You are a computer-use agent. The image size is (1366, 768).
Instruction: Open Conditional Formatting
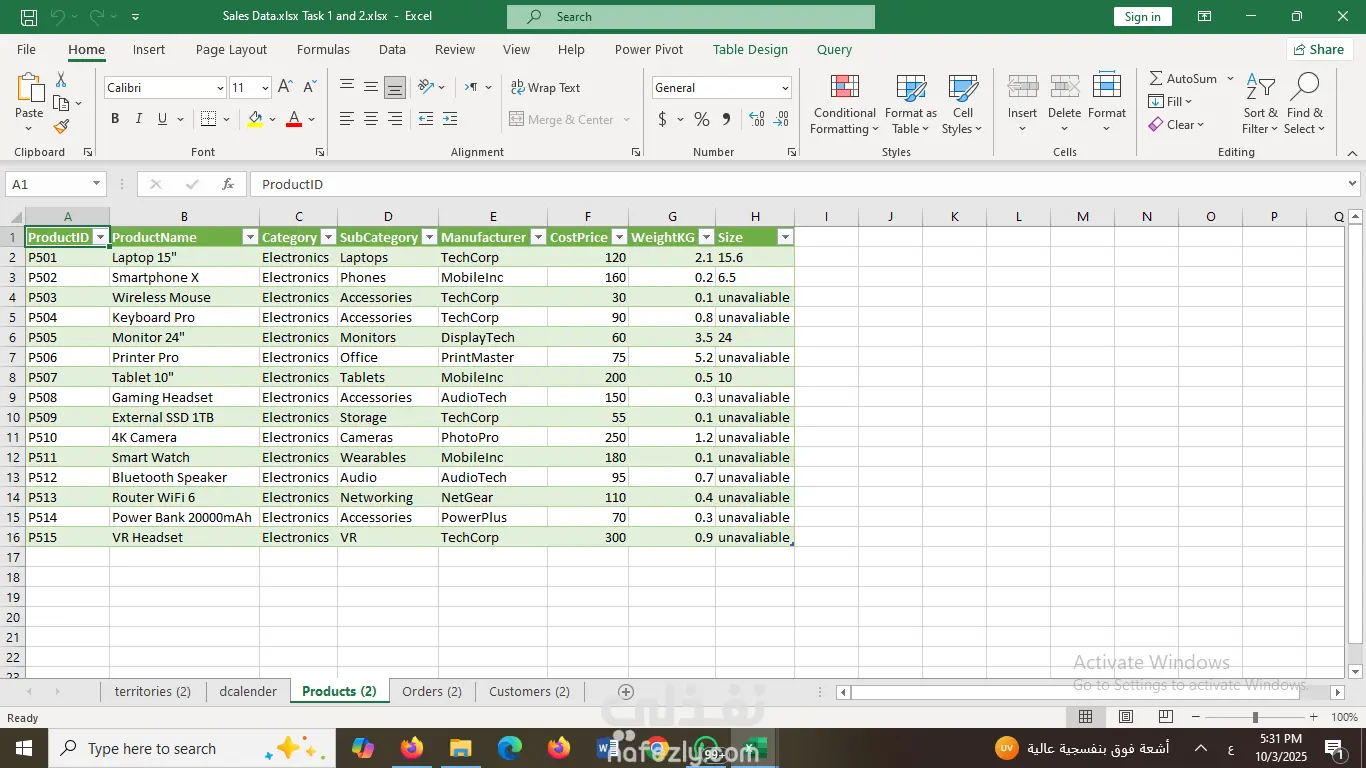844,104
